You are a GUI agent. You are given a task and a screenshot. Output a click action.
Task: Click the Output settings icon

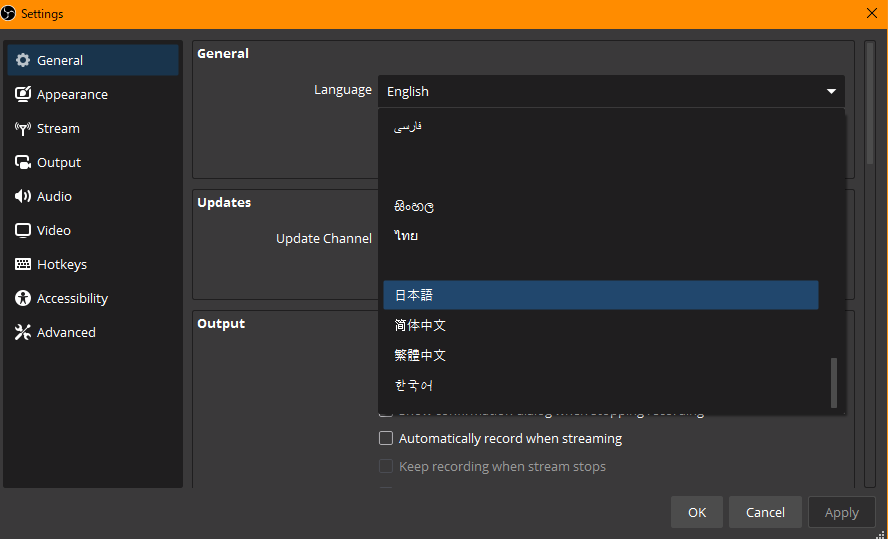23,162
